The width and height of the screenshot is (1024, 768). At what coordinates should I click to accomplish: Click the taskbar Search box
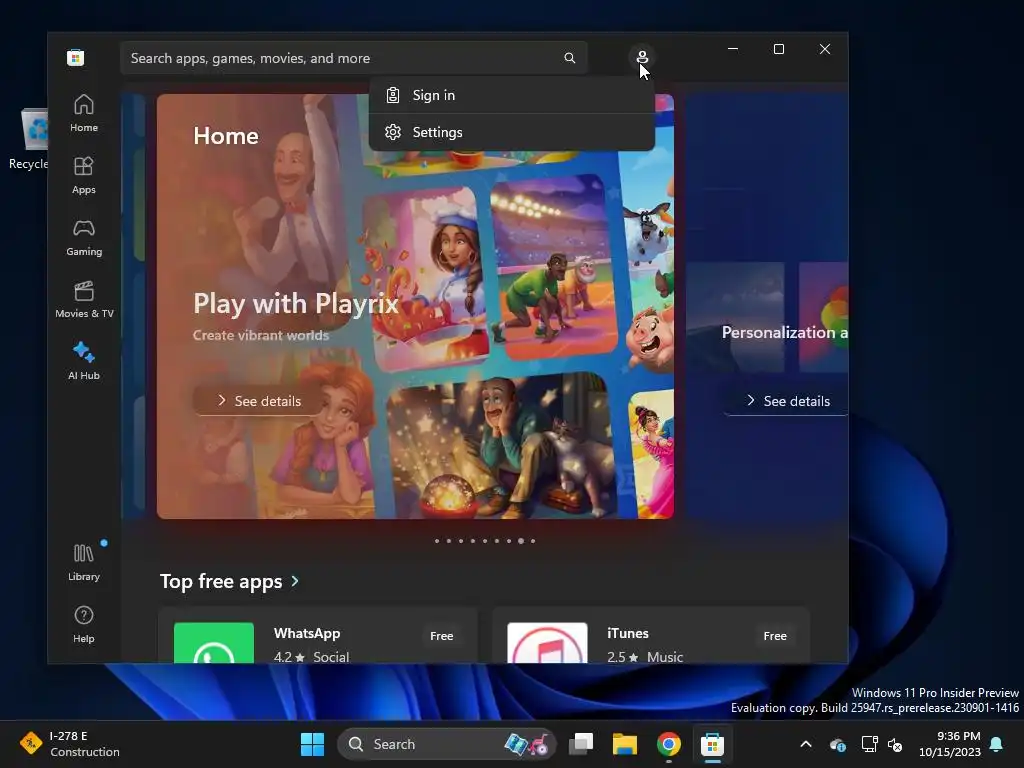pos(446,744)
